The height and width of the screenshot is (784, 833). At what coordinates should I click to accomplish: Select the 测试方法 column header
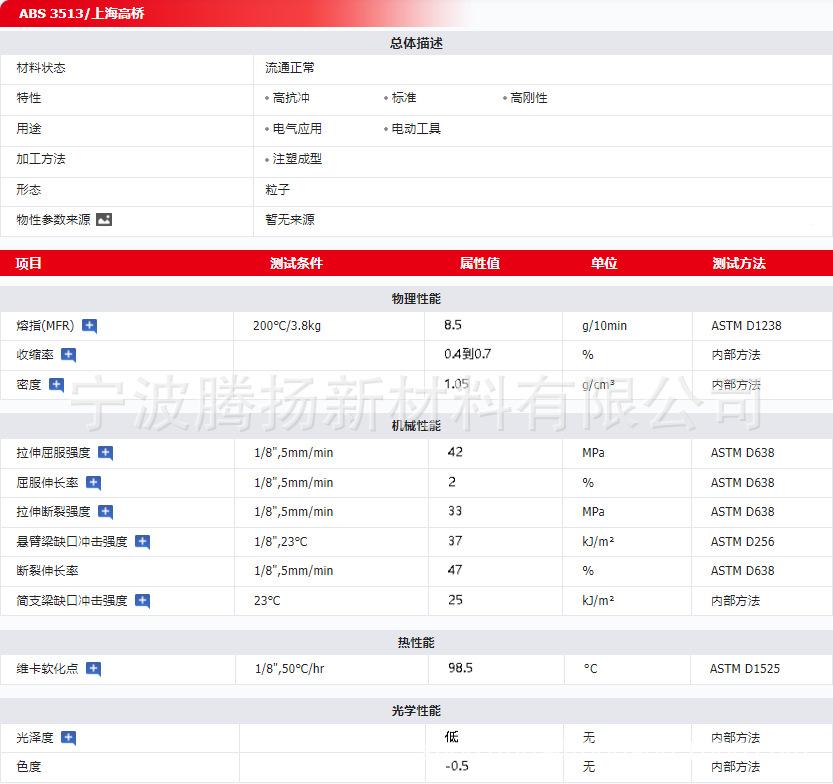[x=739, y=263]
